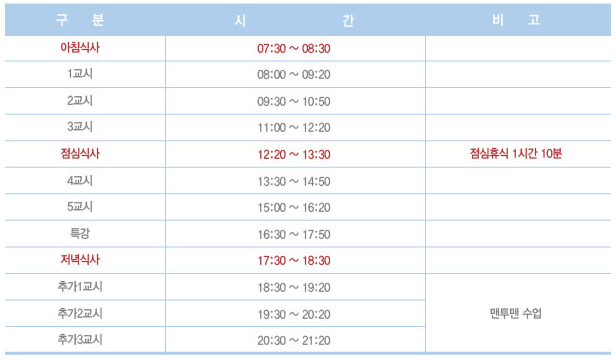Viewport: 616px width, 360px height.
Task: Click the 비고 column header
Action: coord(516,20)
